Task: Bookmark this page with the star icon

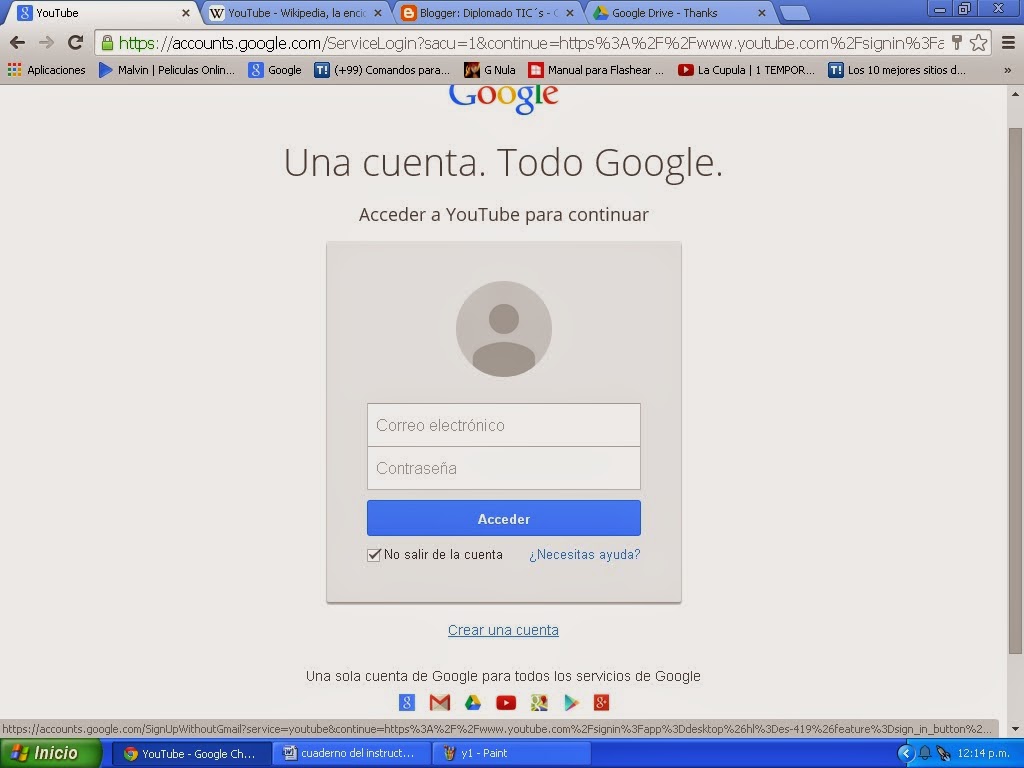Action: pos(978,43)
